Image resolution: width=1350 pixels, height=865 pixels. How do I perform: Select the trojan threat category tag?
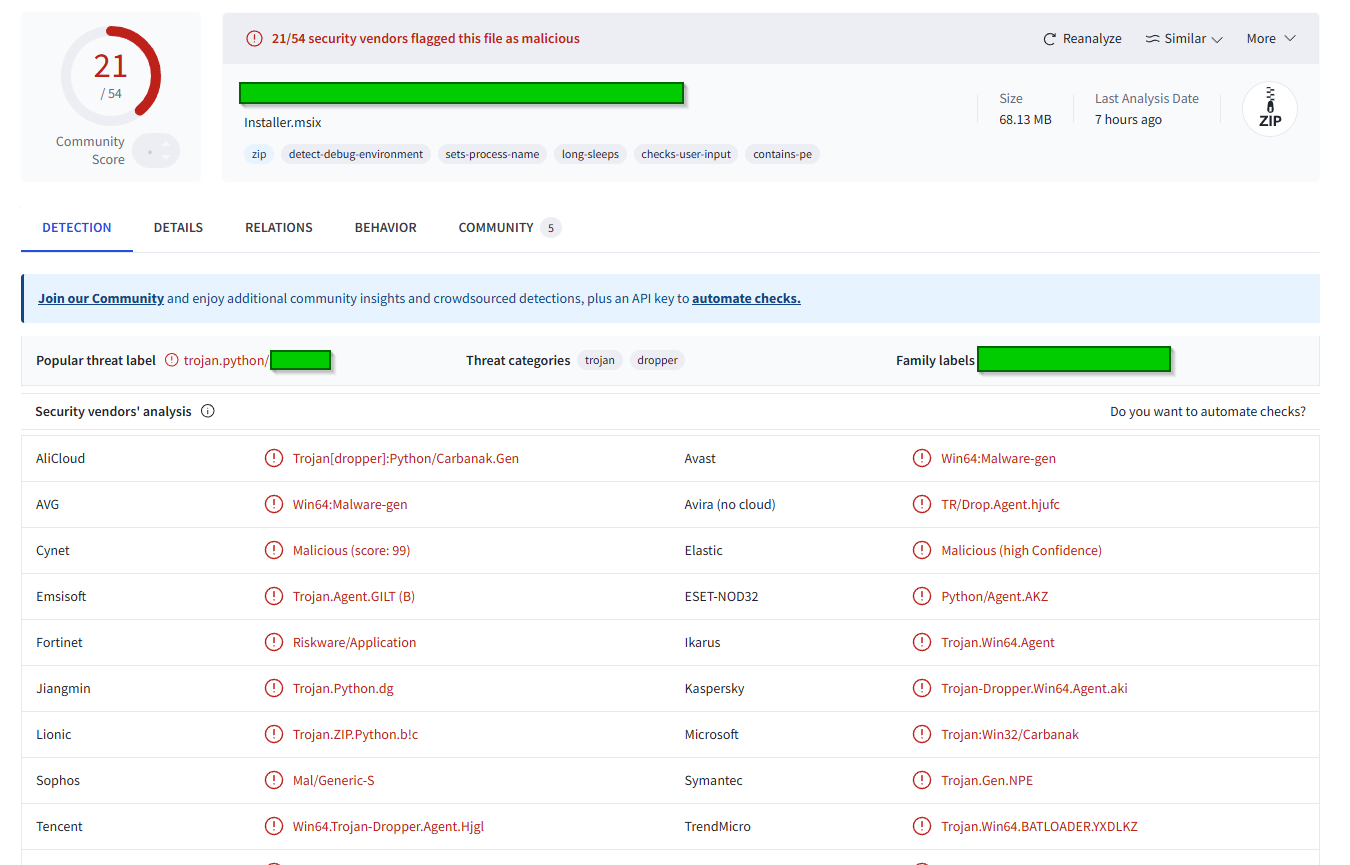[x=599, y=360]
